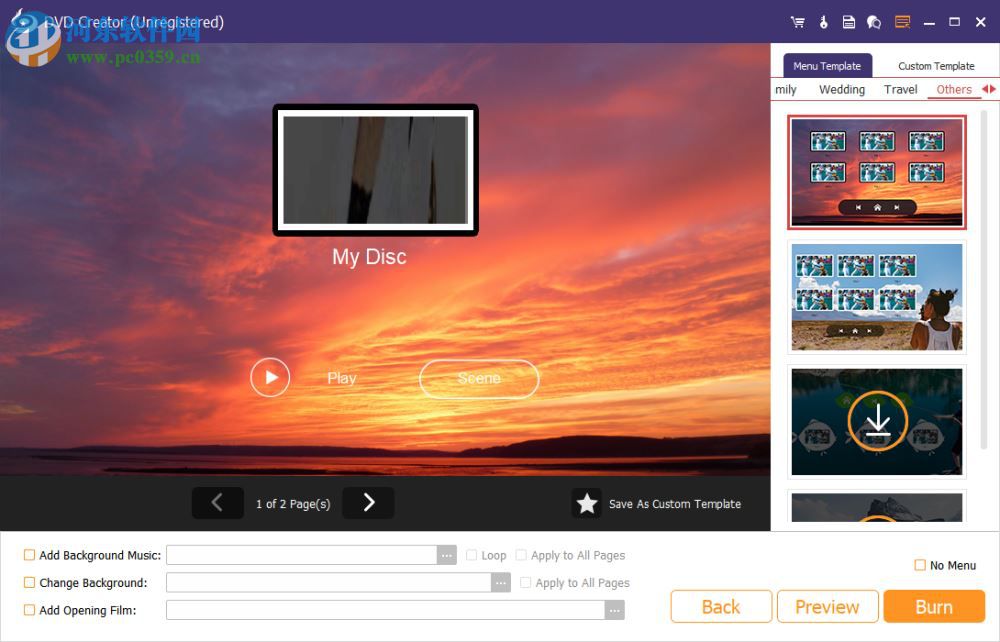Viewport: 1000px width, 642px height.
Task: Go to the next menu page
Action: 368,503
